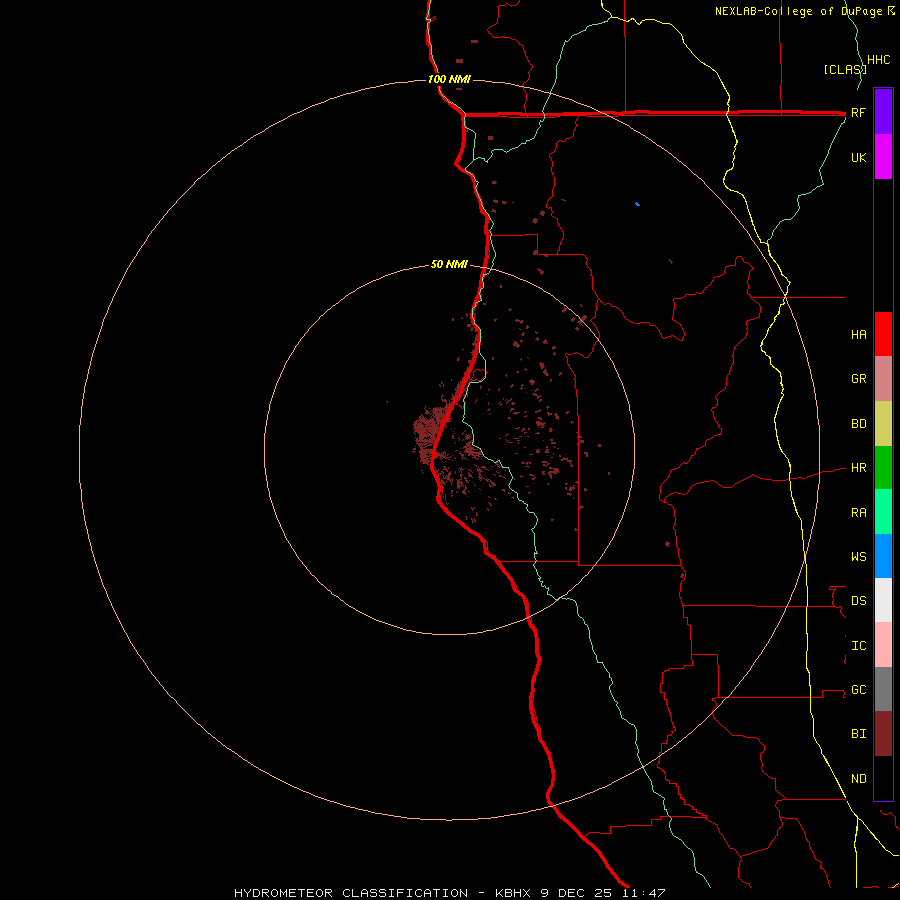The height and width of the screenshot is (900, 900).
Task: Click the pink GR legend swatch
Action: (883, 379)
